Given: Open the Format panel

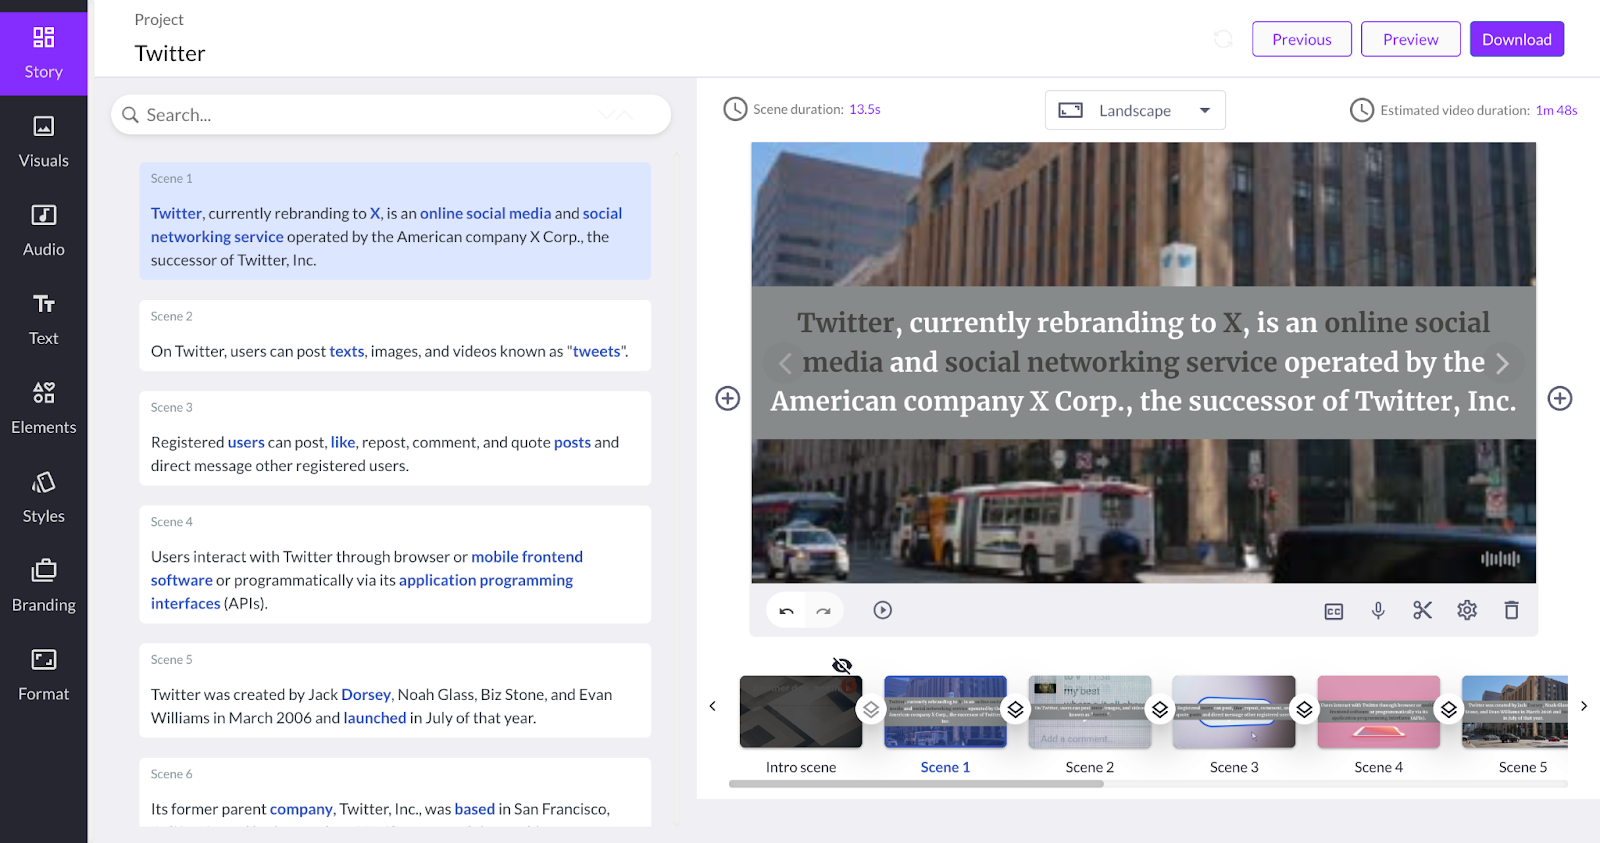Looking at the screenshot, I should click(x=44, y=676).
